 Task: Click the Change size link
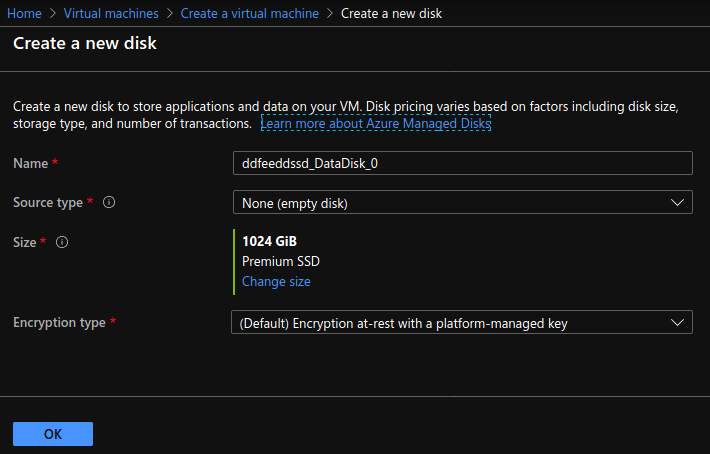(x=276, y=282)
